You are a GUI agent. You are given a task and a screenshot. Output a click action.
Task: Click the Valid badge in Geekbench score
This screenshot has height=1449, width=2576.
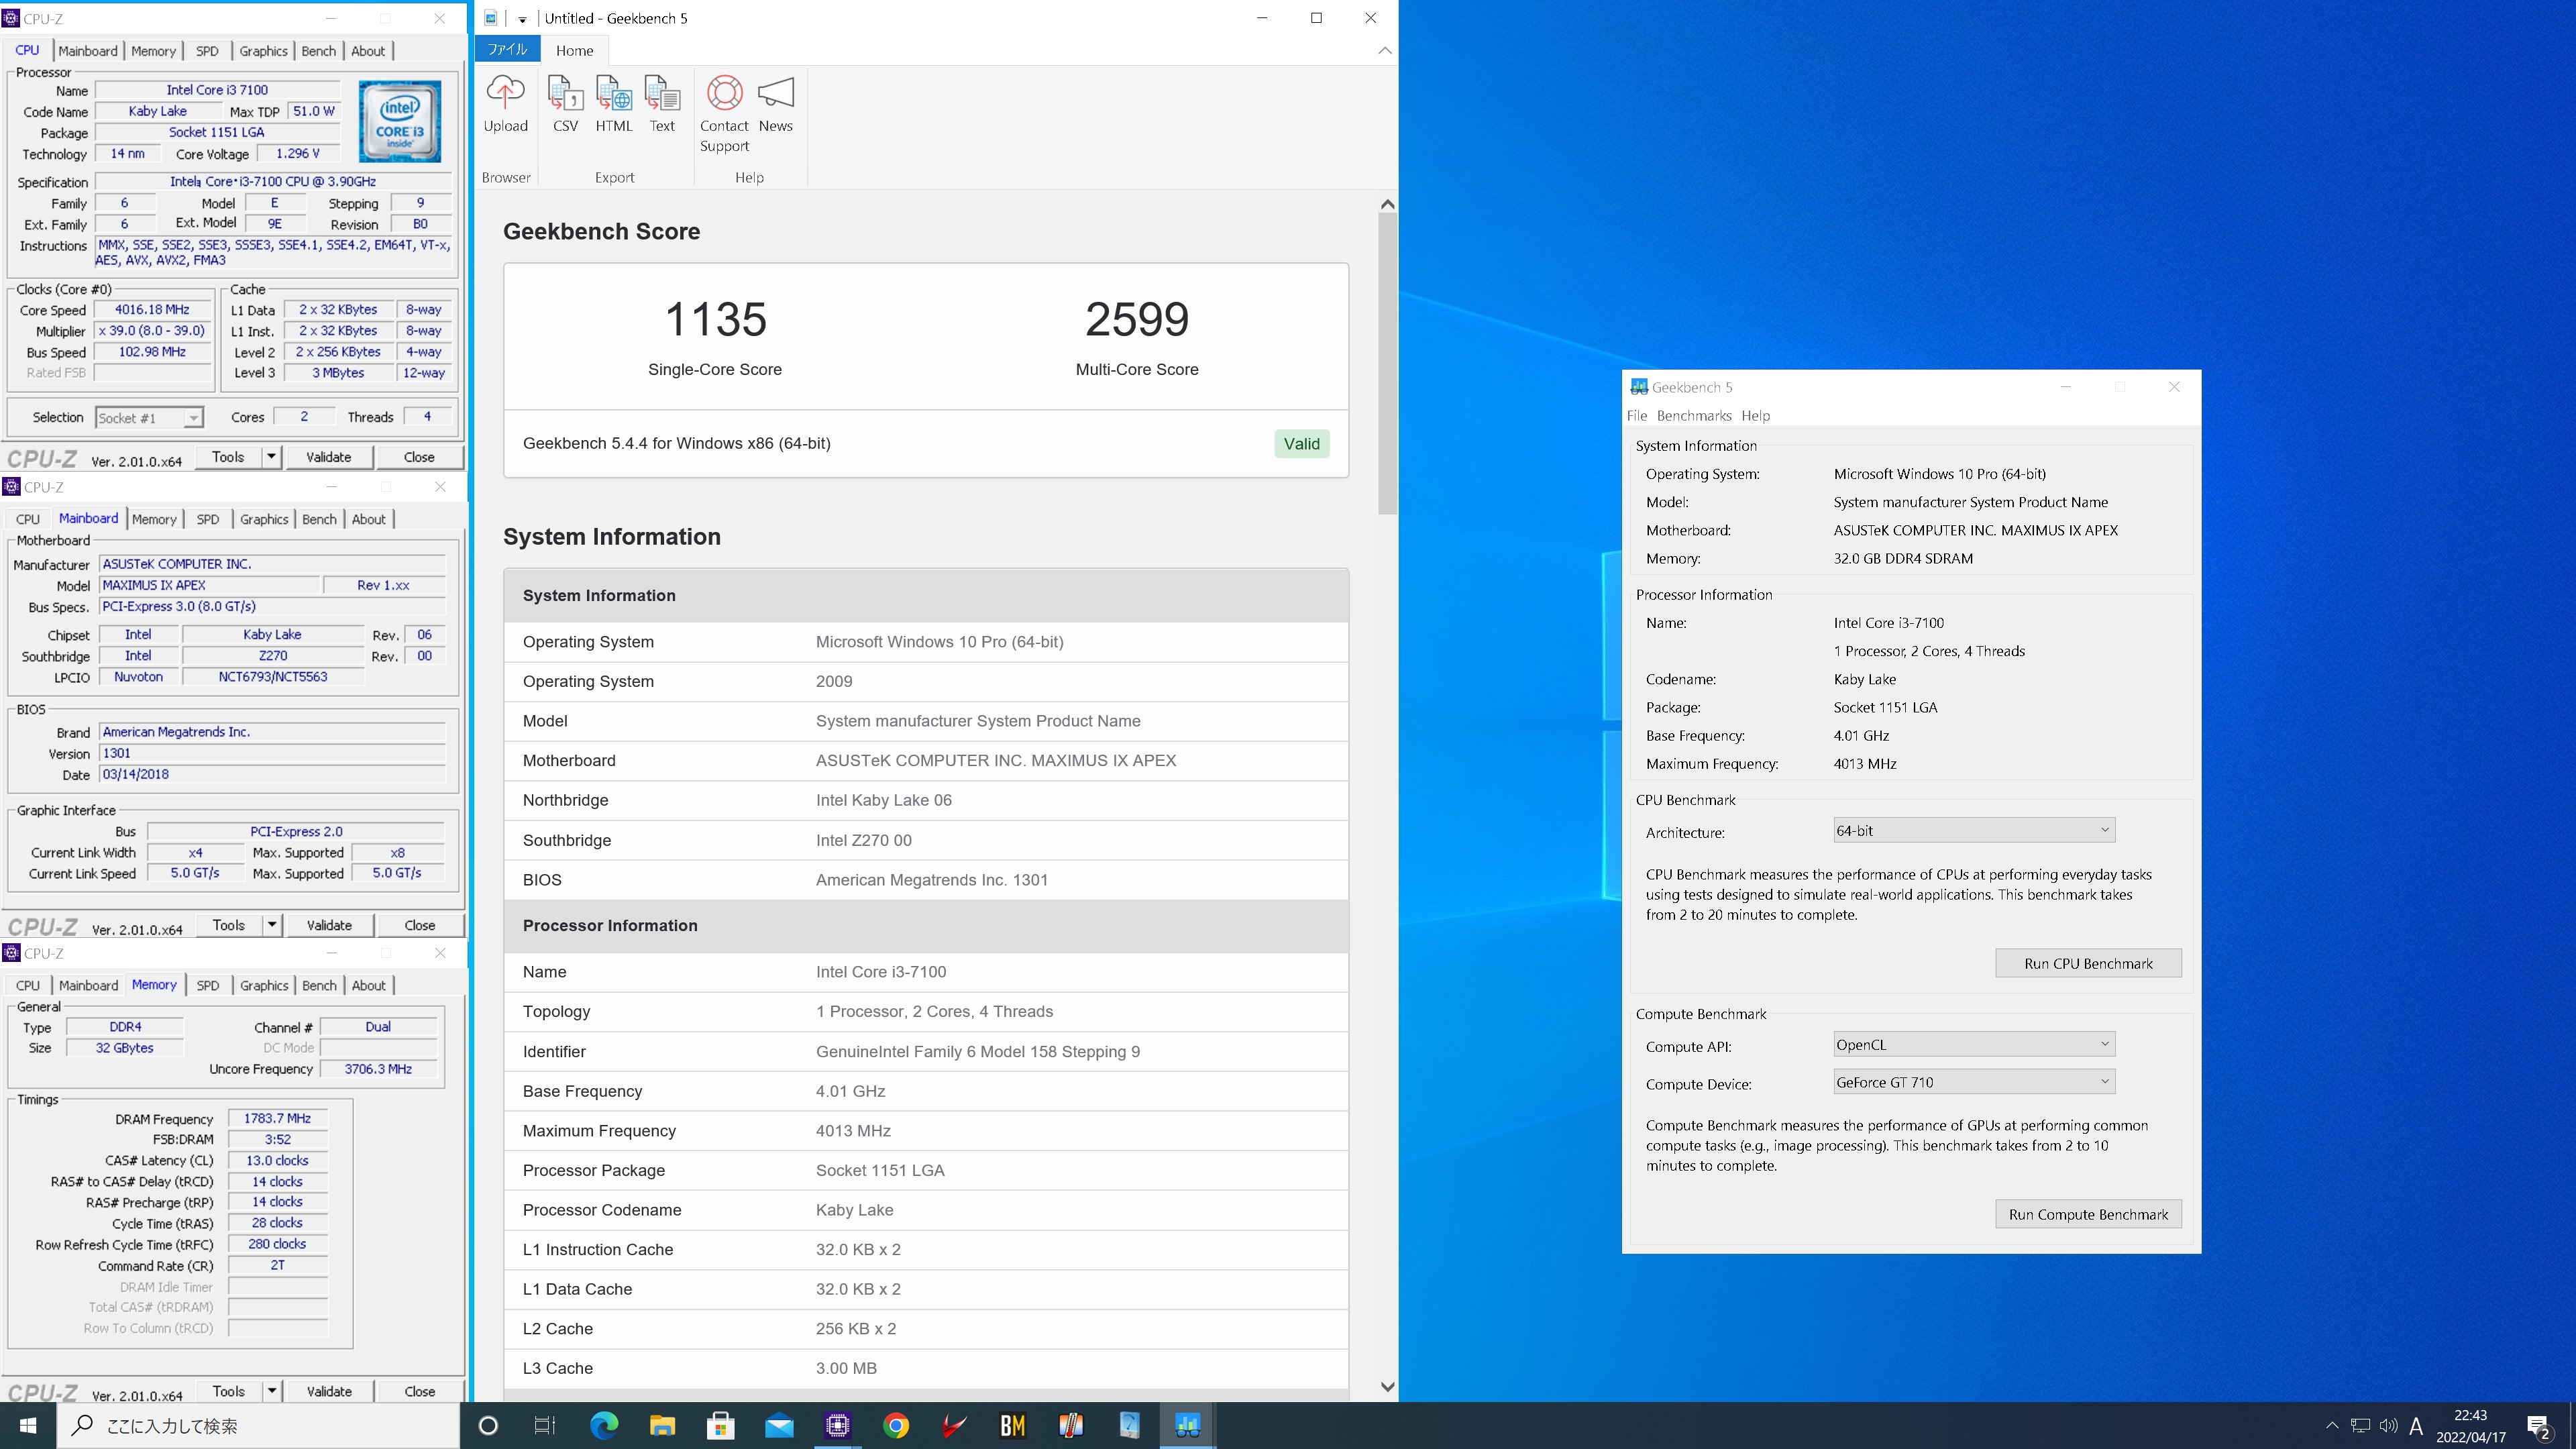[1302, 444]
